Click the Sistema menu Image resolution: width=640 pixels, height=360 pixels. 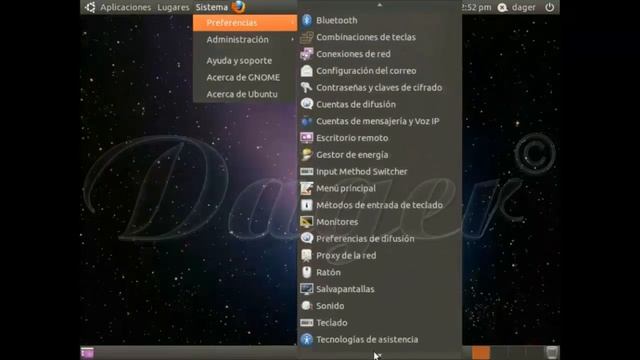(x=212, y=7)
